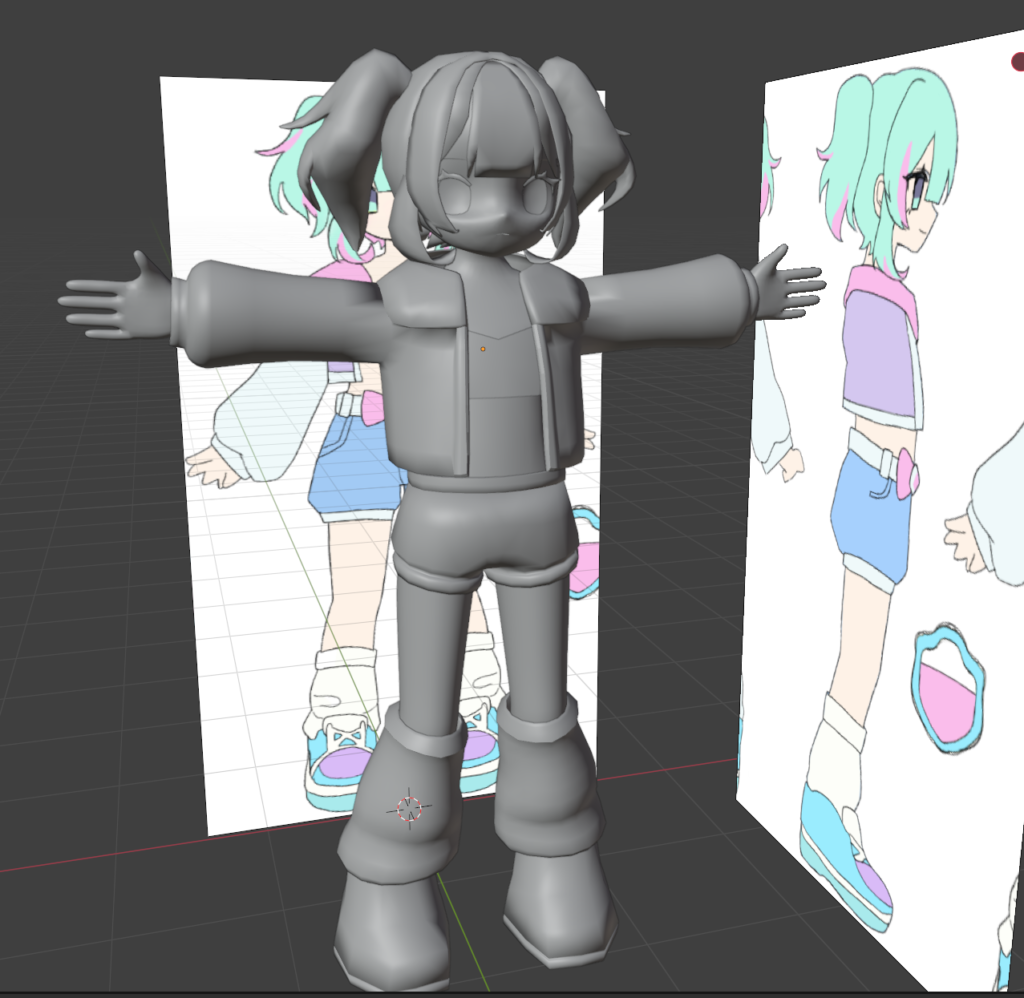Select the pink potion bag on side reference
The height and width of the screenshot is (998, 1024).
(946, 689)
